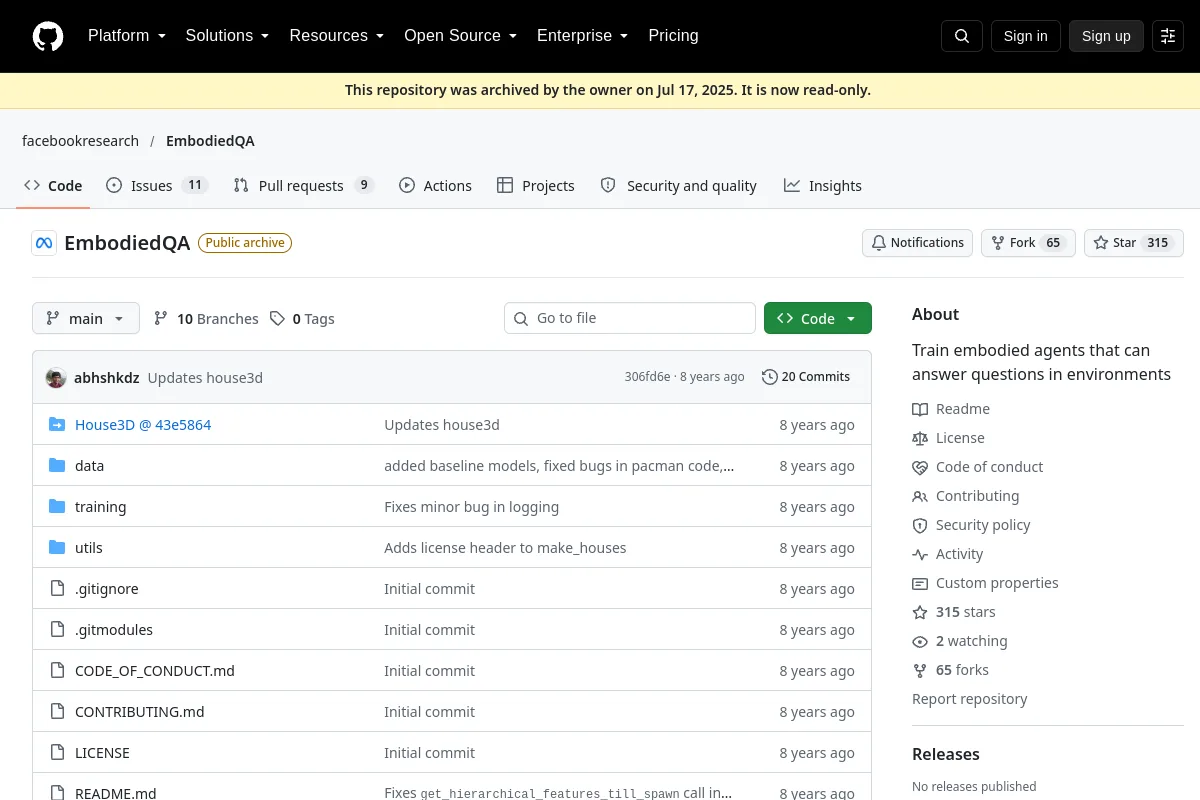The height and width of the screenshot is (800, 1200).
Task: Switch to Pull requests tab
Action: coord(303,186)
